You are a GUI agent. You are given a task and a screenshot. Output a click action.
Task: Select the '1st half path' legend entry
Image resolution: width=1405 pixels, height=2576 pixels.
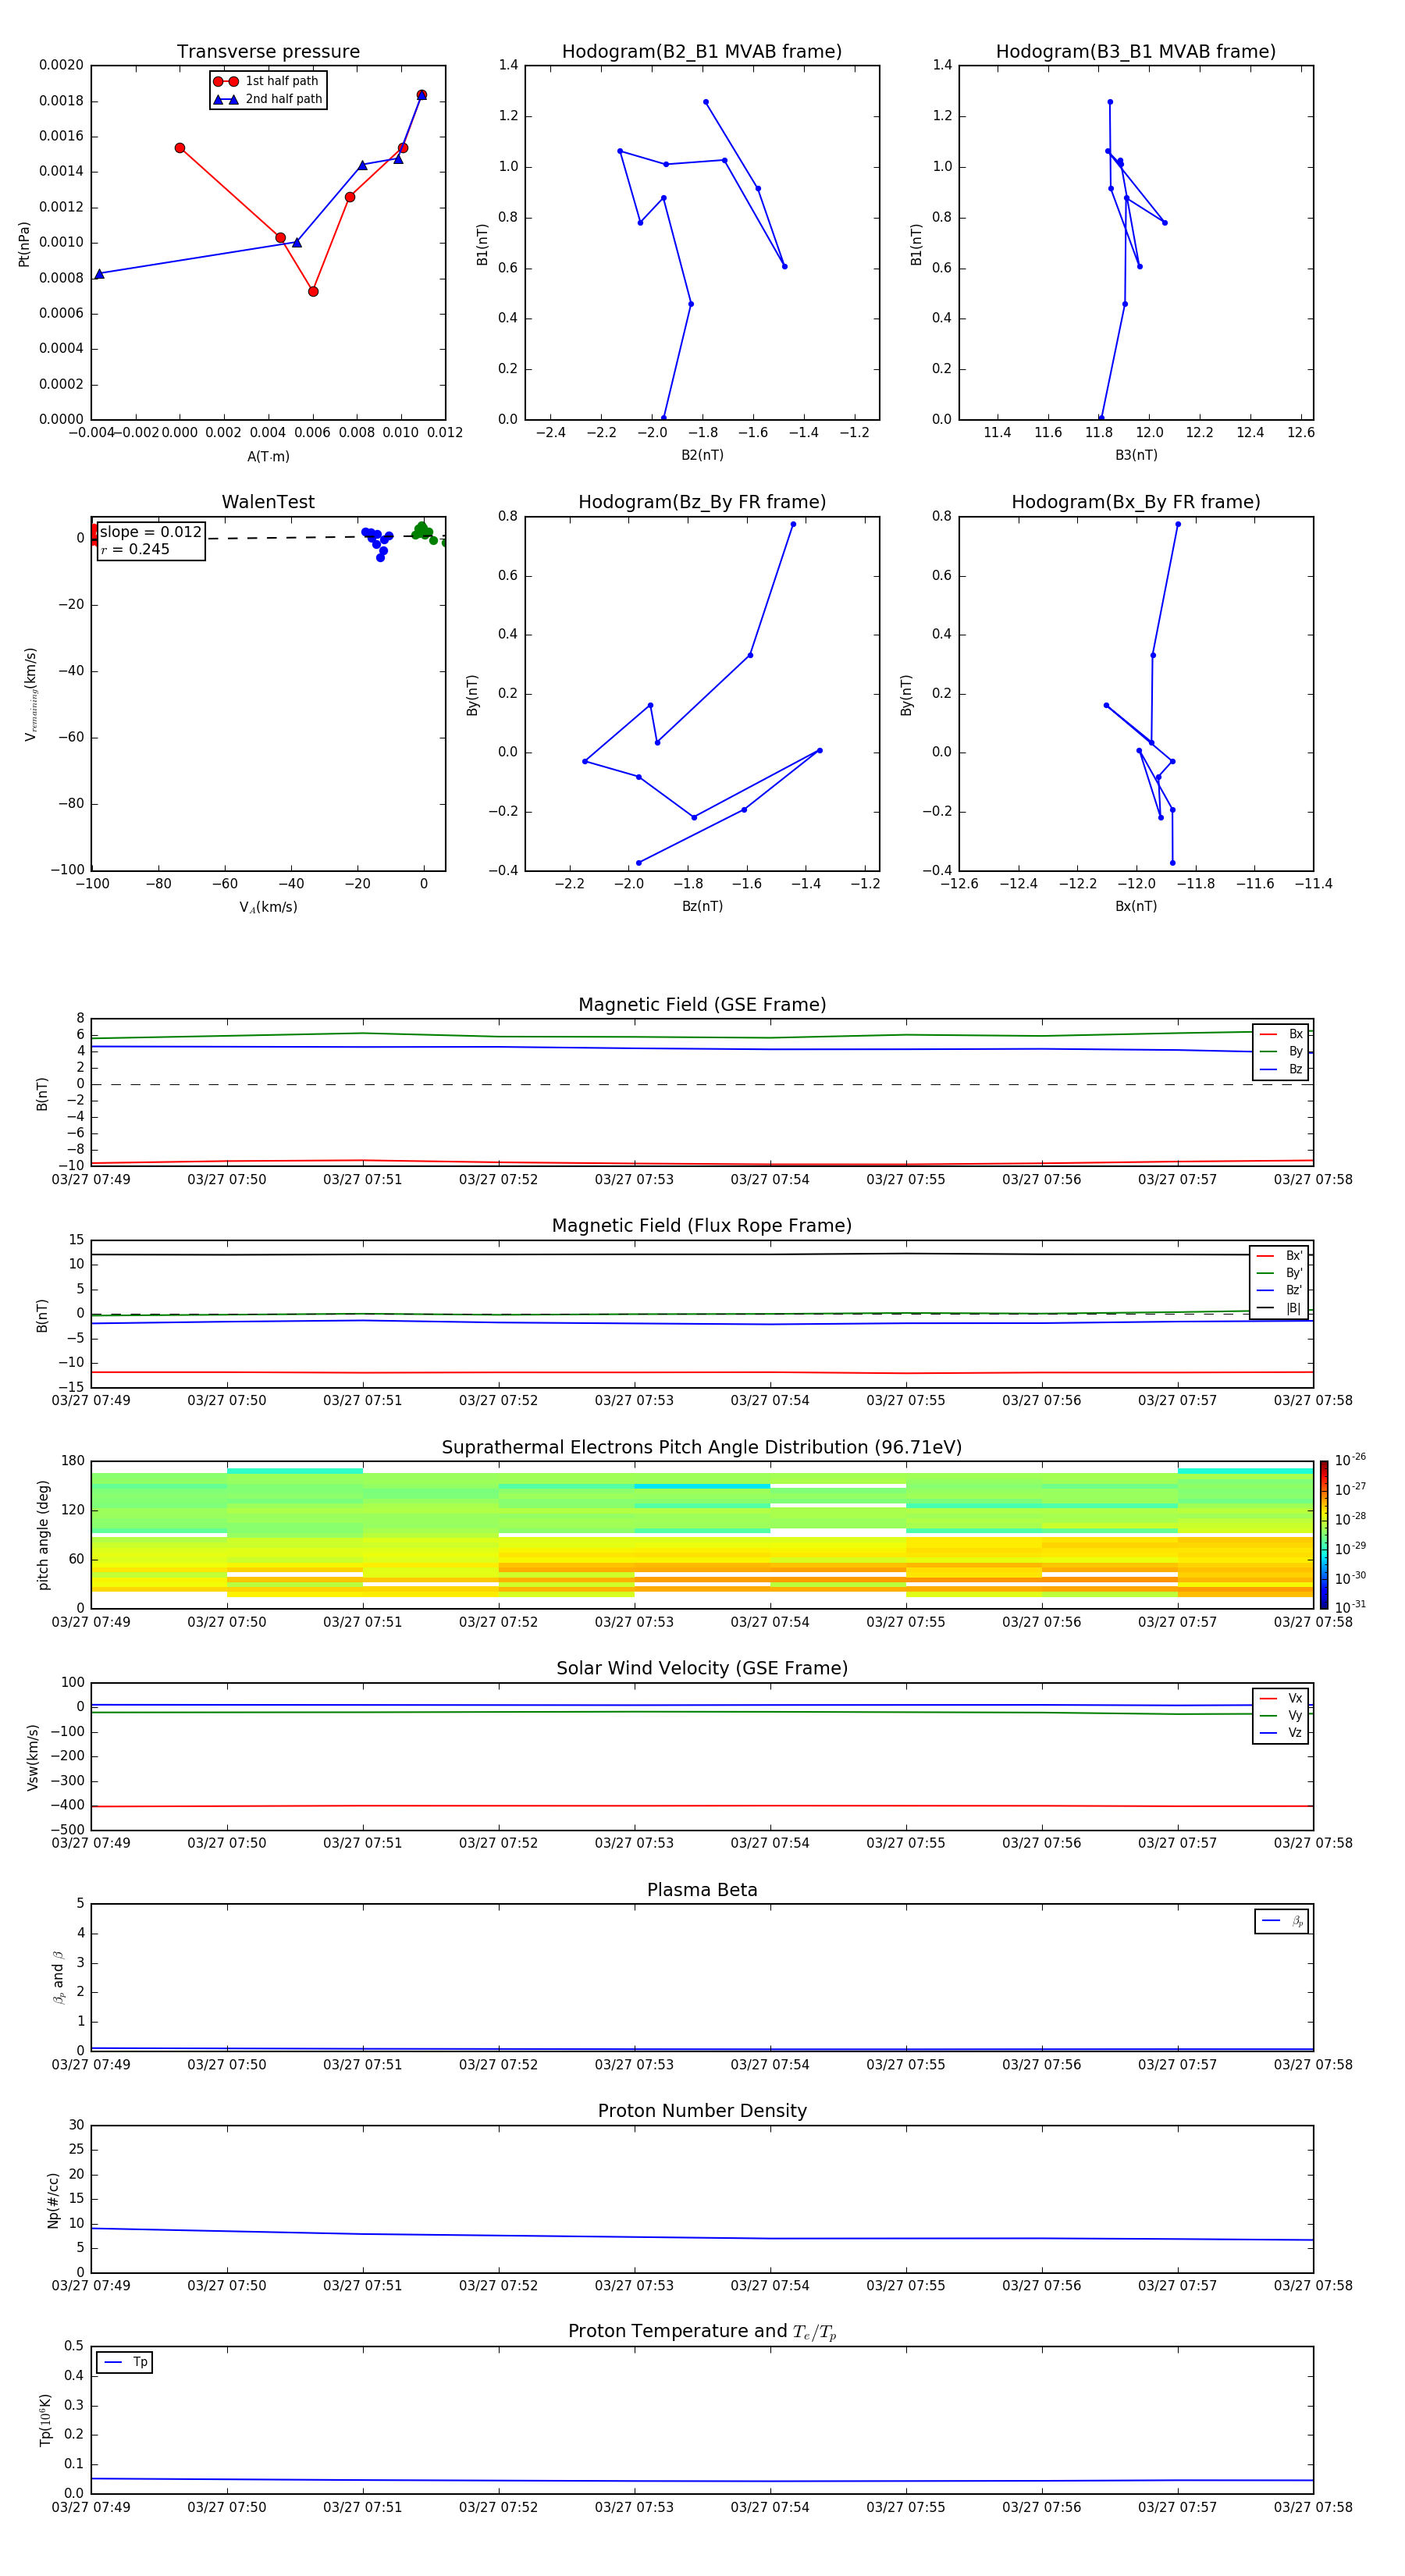(268, 81)
